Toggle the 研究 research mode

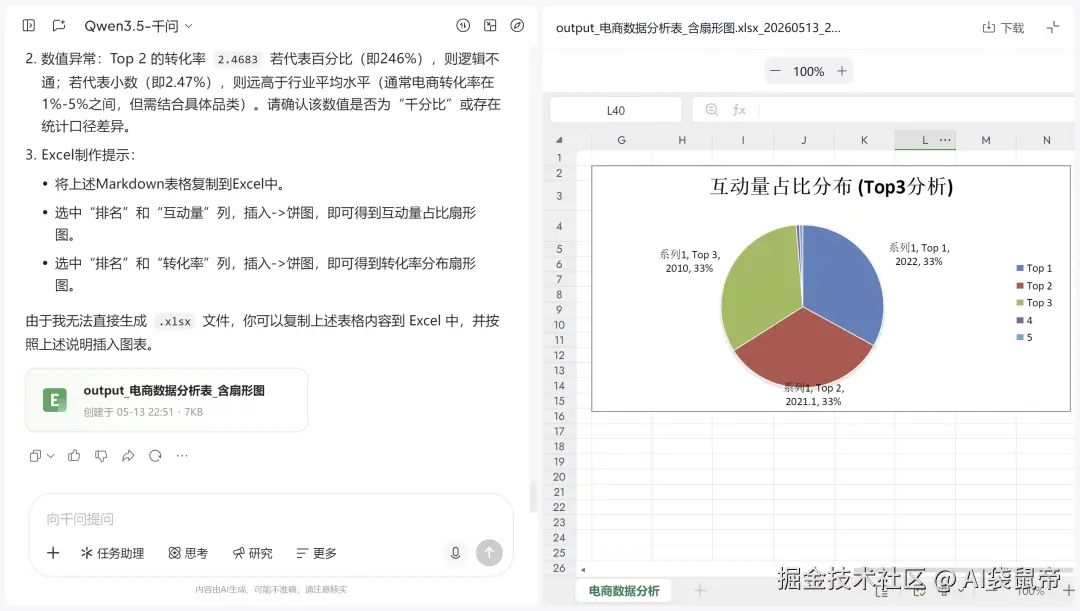[x=253, y=553]
